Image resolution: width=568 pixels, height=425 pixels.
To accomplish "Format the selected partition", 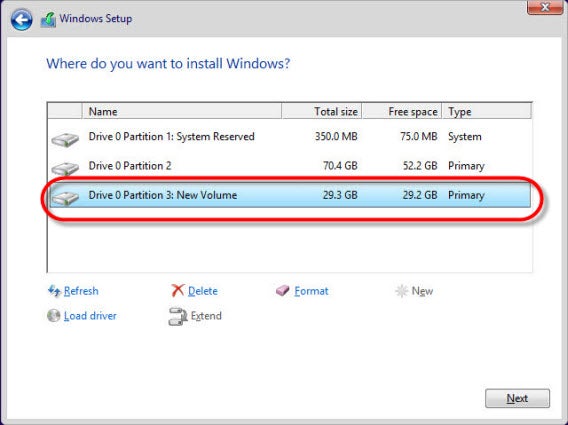I will click(x=311, y=291).
